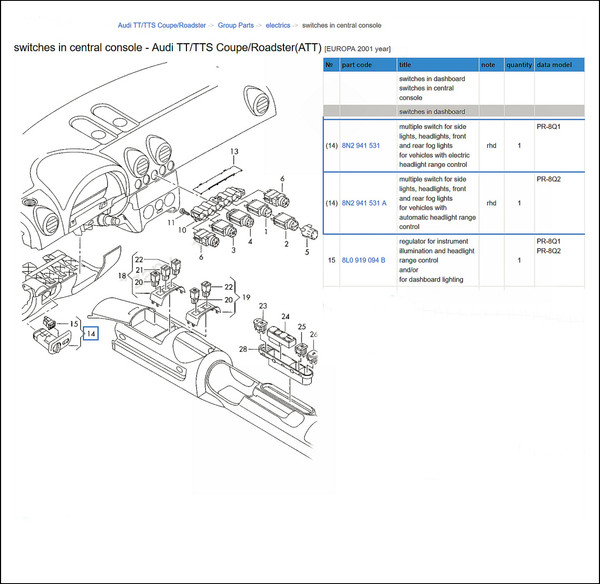Image resolution: width=600 pixels, height=584 pixels.
Task: Open part code 8N2 941 531
Action: click(361, 146)
